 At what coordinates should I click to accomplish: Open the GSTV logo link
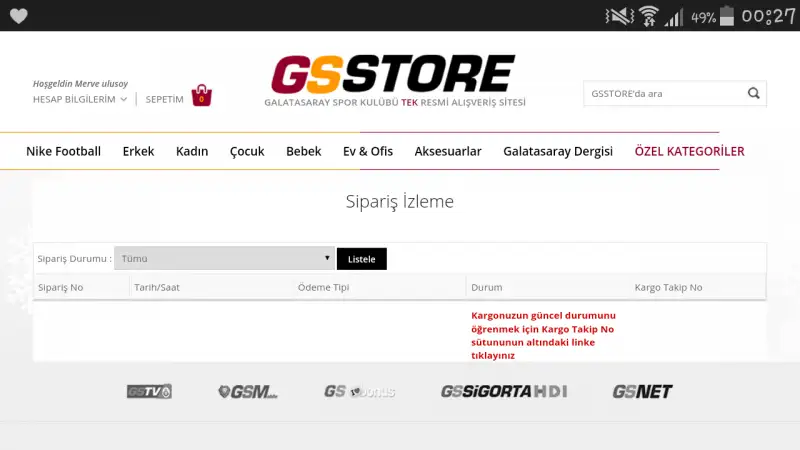pyautogui.click(x=149, y=391)
